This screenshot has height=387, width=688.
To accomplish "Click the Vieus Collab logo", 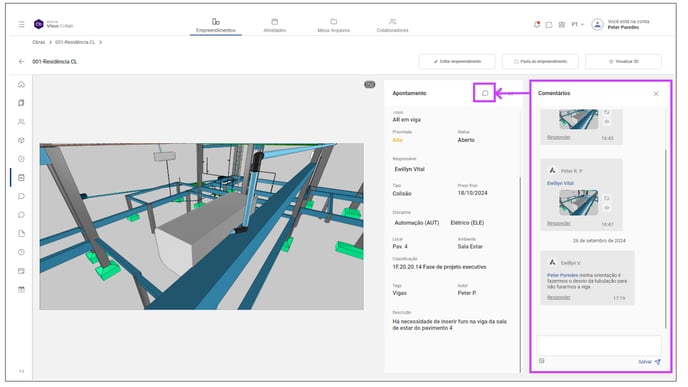I will click(53, 25).
